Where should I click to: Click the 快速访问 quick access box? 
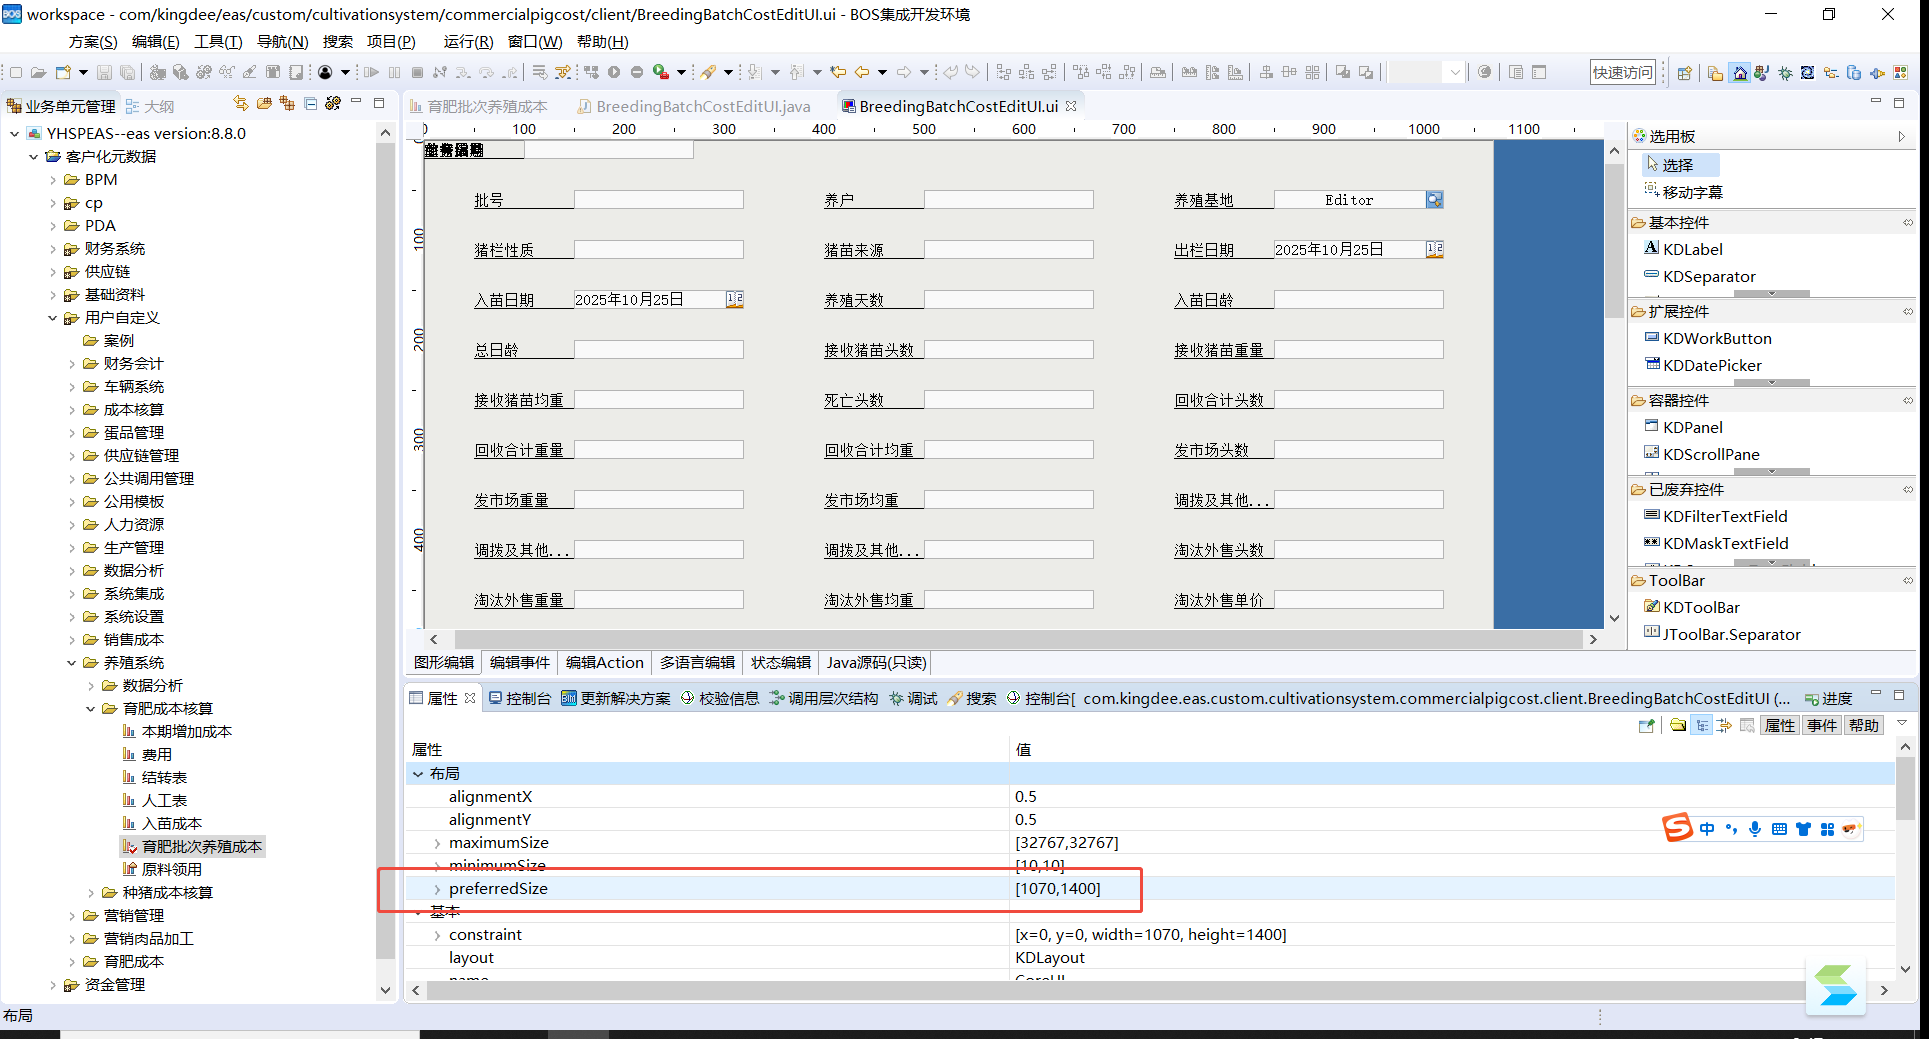click(x=1622, y=73)
